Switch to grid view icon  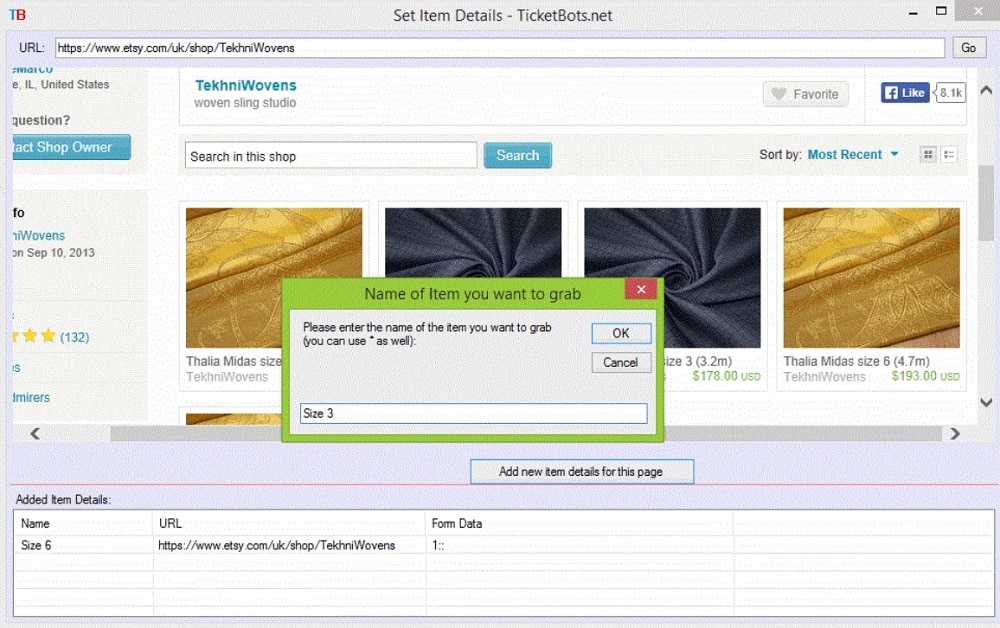(928, 154)
